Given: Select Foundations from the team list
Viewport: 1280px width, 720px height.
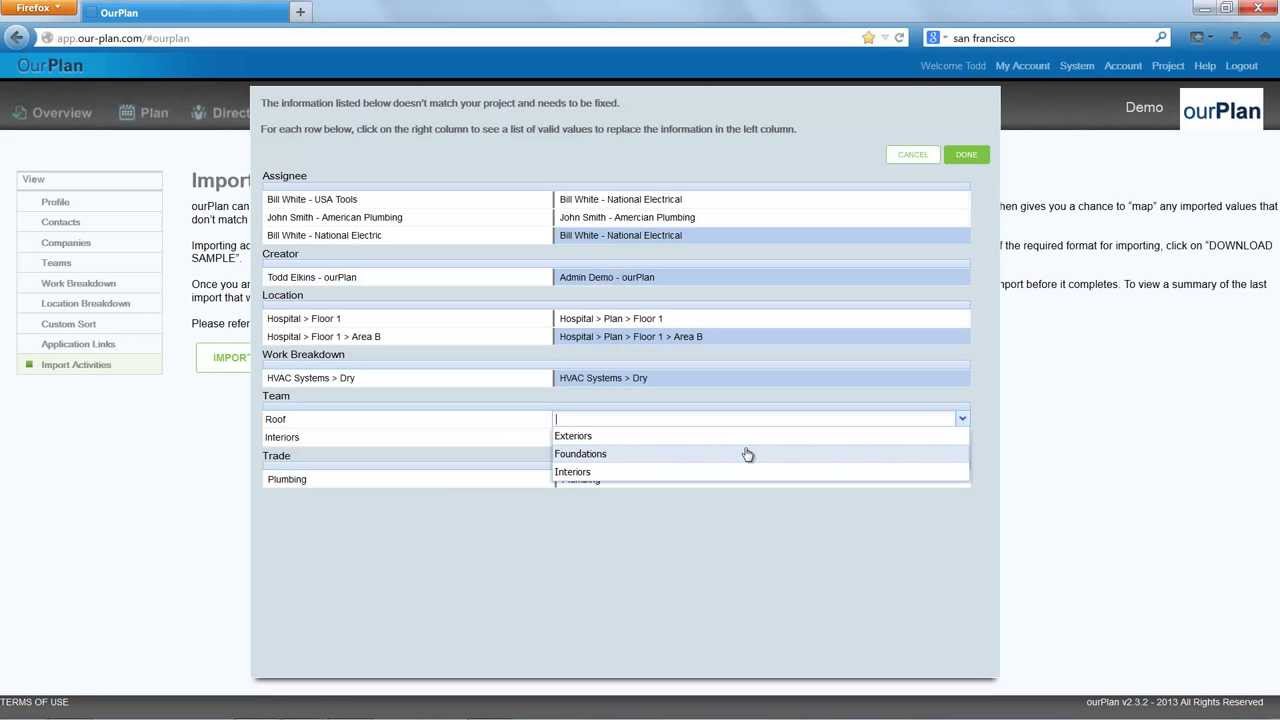Looking at the screenshot, I should (761, 454).
